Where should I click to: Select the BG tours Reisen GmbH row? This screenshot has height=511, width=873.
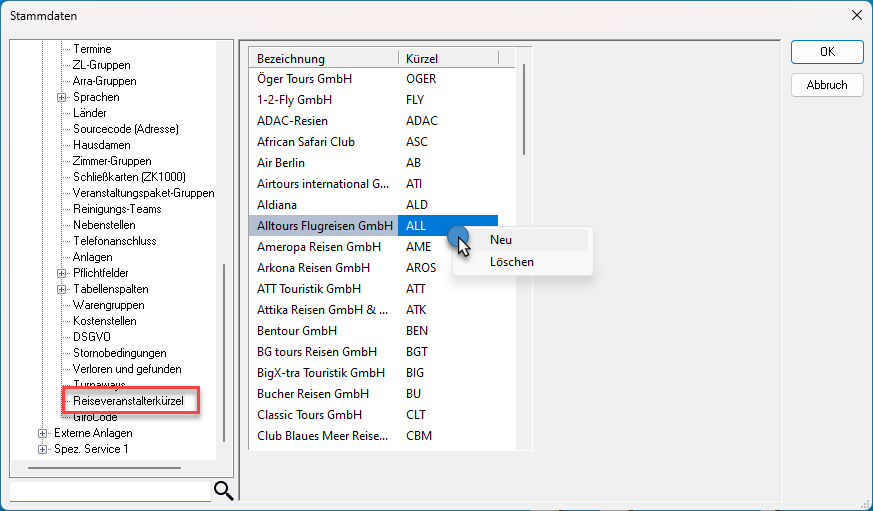[374, 352]
